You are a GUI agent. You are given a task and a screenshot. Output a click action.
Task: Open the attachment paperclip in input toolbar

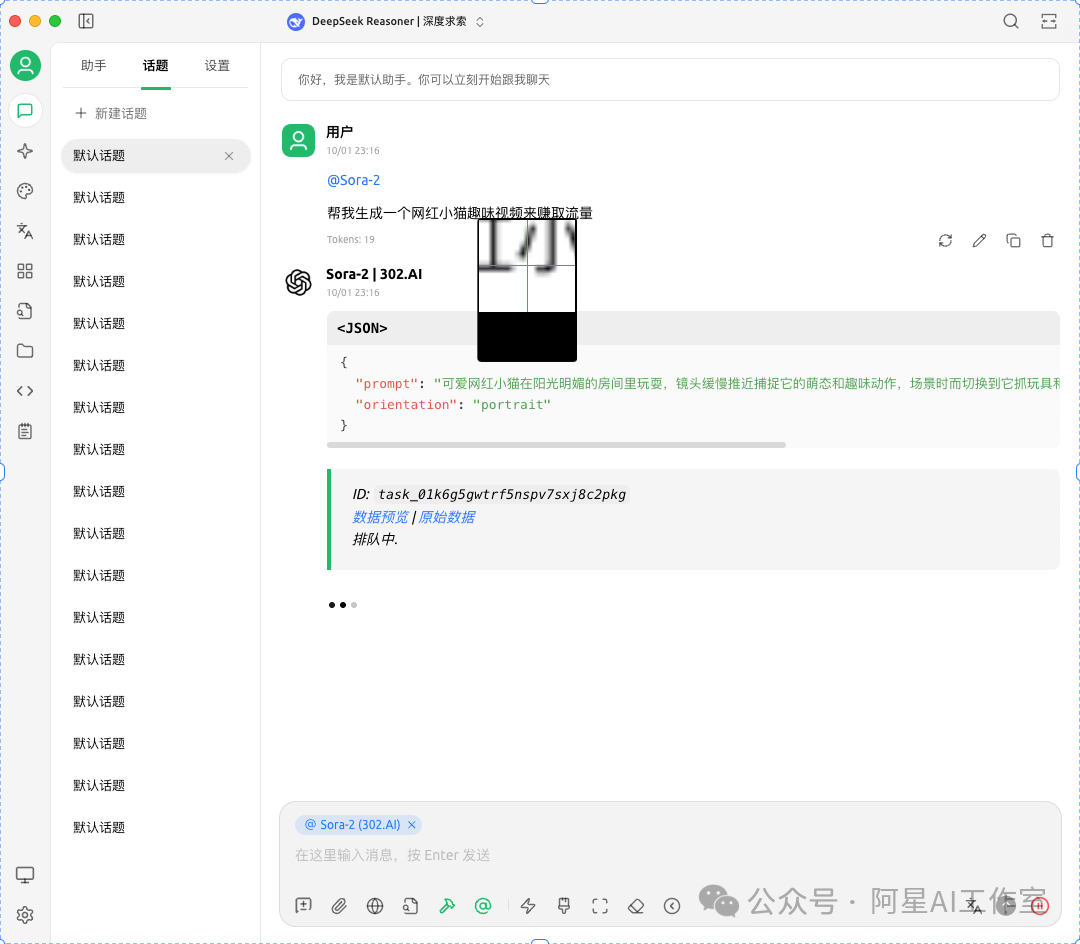click(x=339, y=905)
